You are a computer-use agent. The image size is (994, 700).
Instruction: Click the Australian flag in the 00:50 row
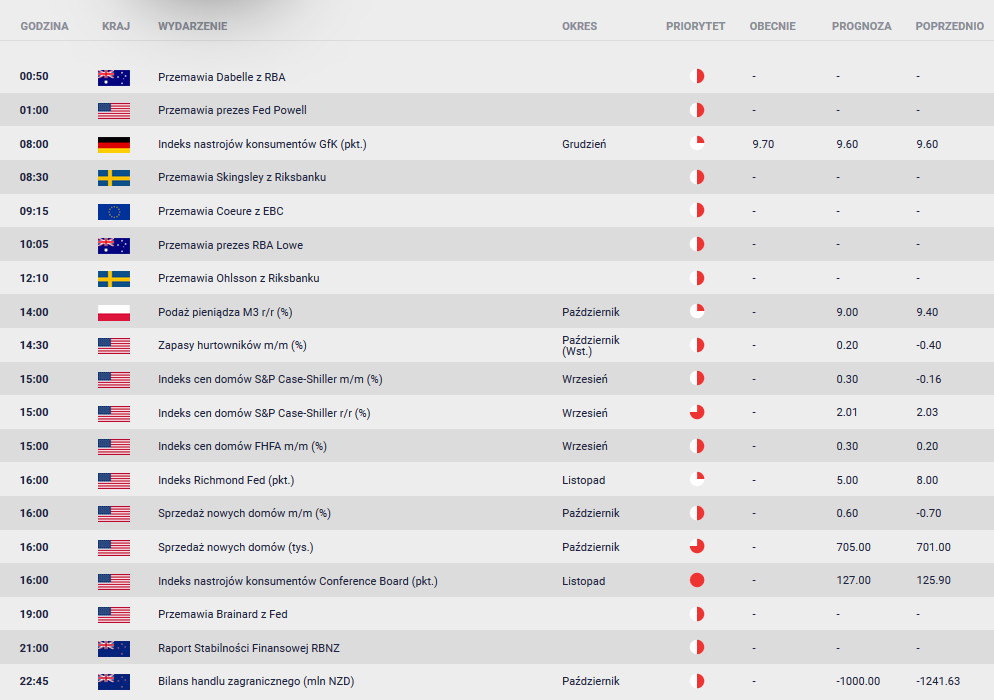(113, 77)
